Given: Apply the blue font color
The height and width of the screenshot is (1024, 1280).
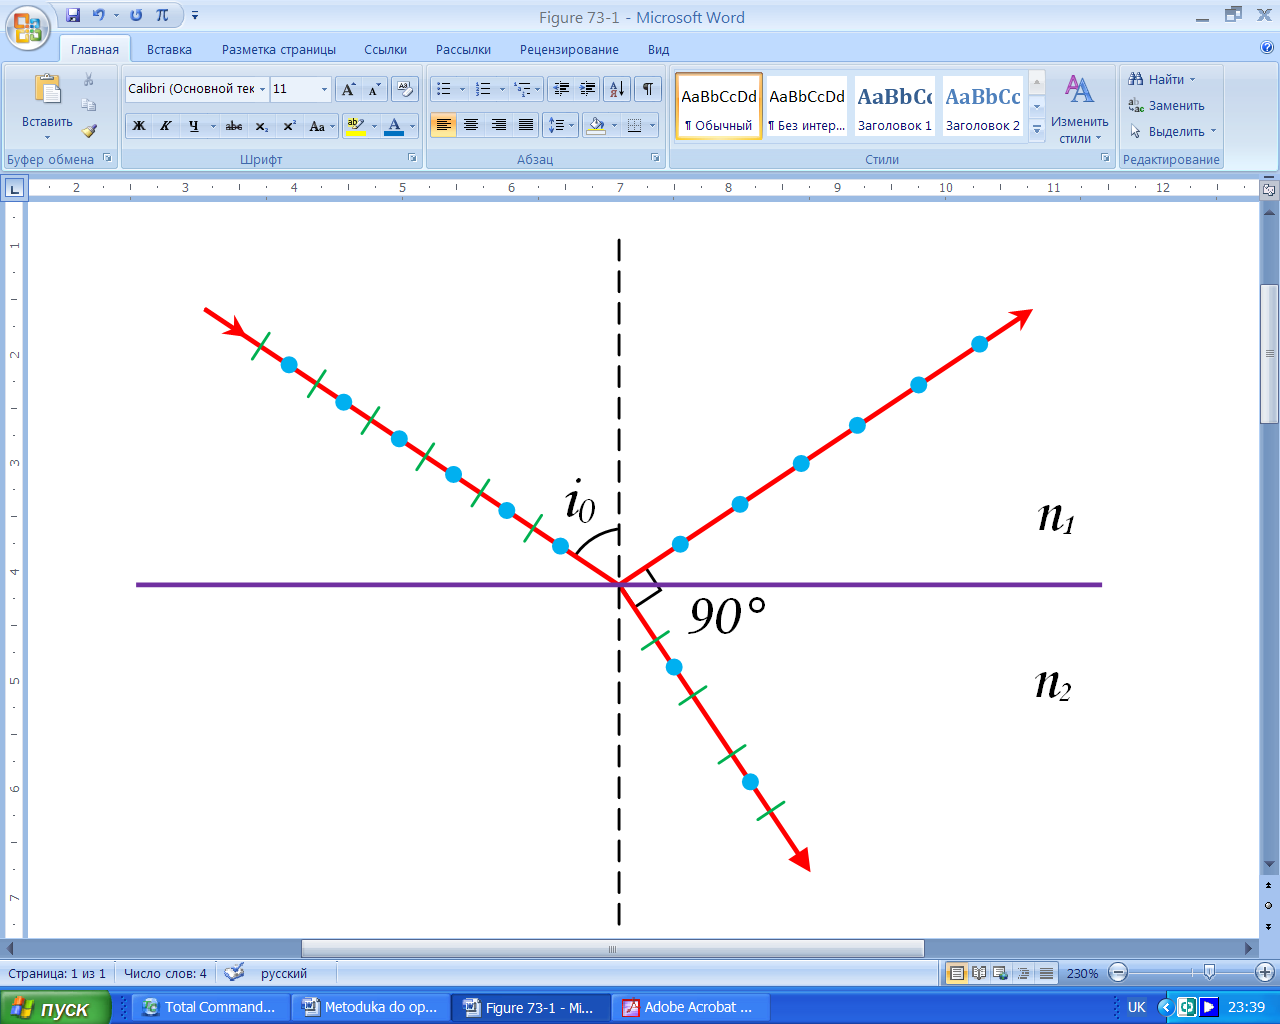Looking at the screenshot, I should point(394,126).
